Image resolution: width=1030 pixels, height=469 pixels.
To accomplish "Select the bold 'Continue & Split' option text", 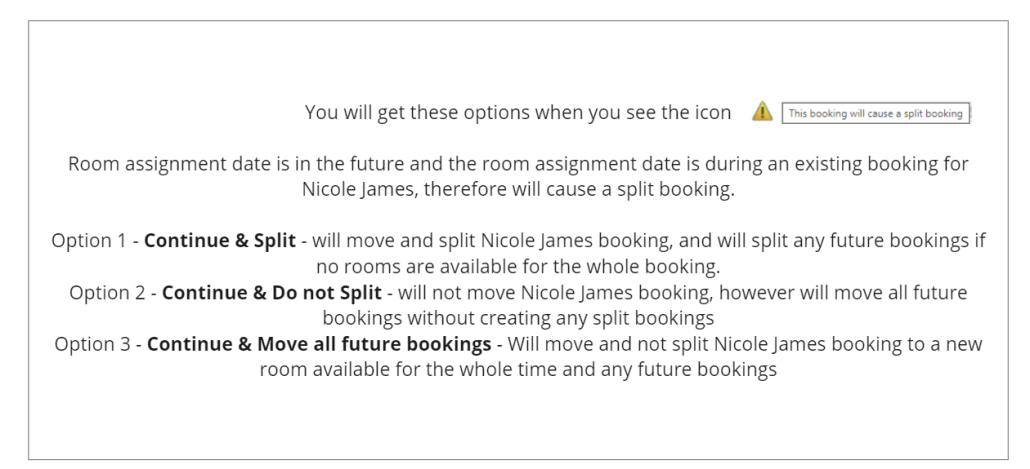I will pos(220,240).
